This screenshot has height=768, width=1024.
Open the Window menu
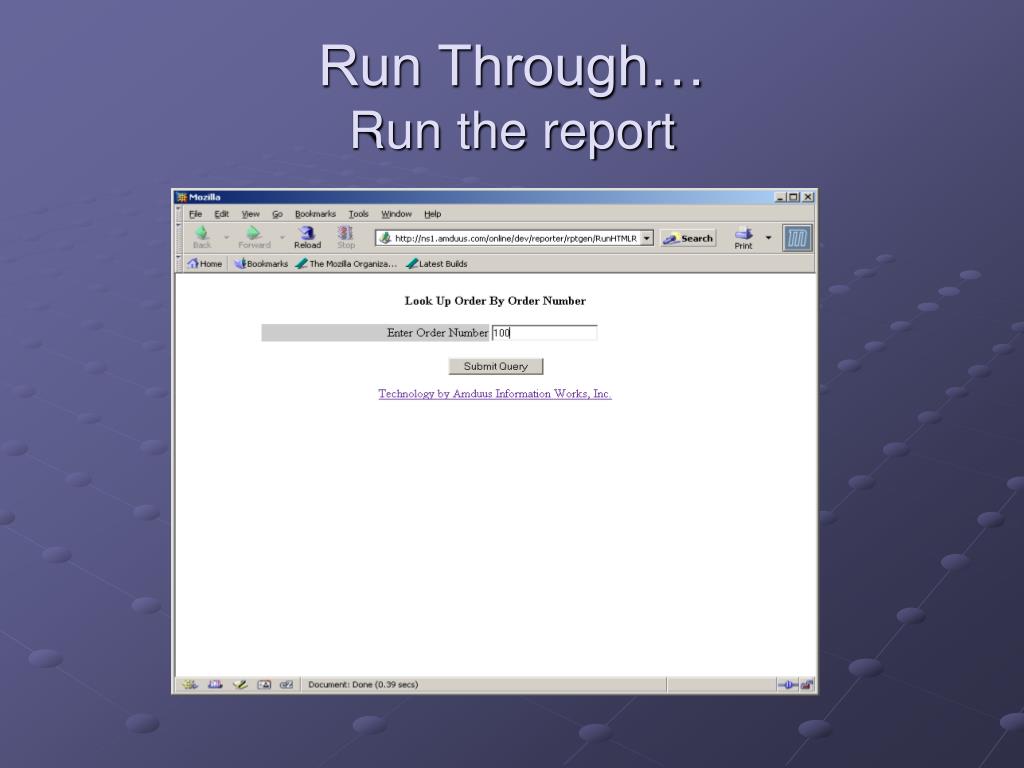(396, 214)
